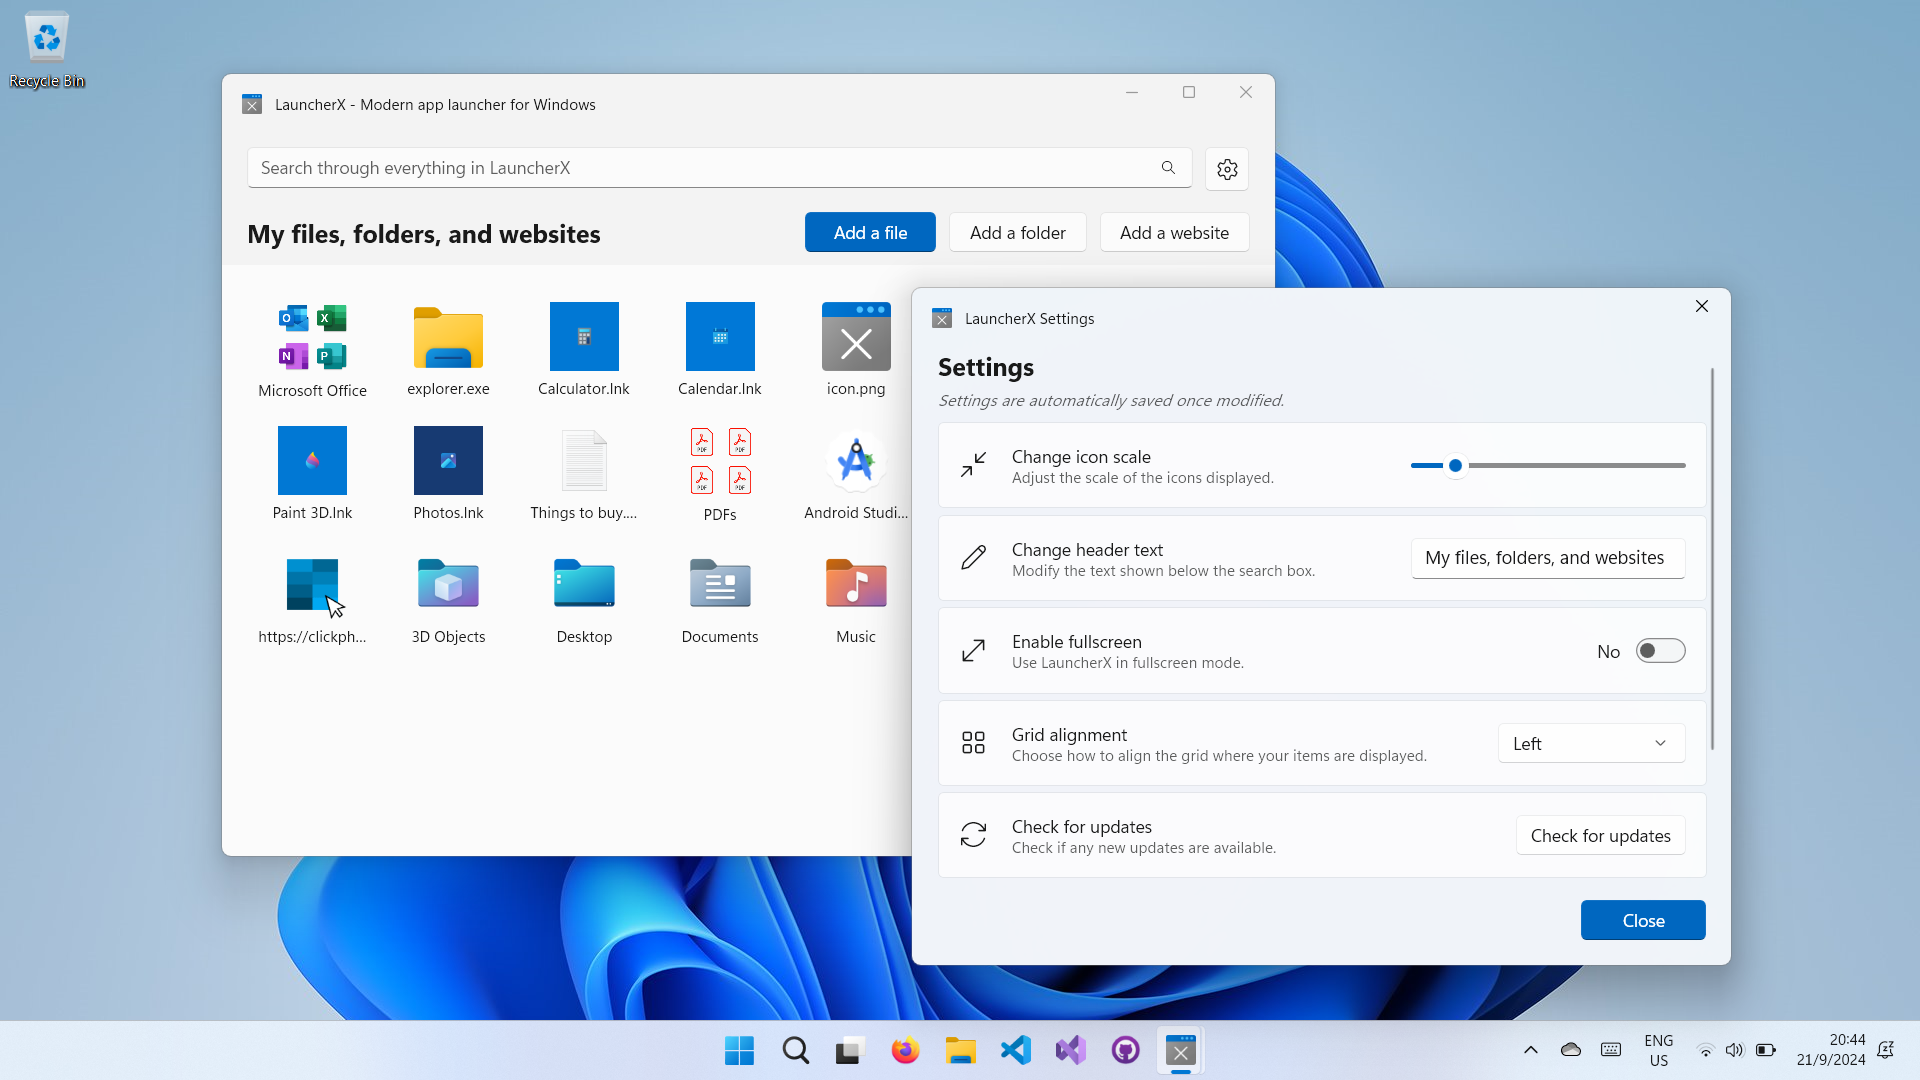This screenshot has width=1920, height=1080.
Task: Open settings via the gear icon
Action: click(1227, 169)
